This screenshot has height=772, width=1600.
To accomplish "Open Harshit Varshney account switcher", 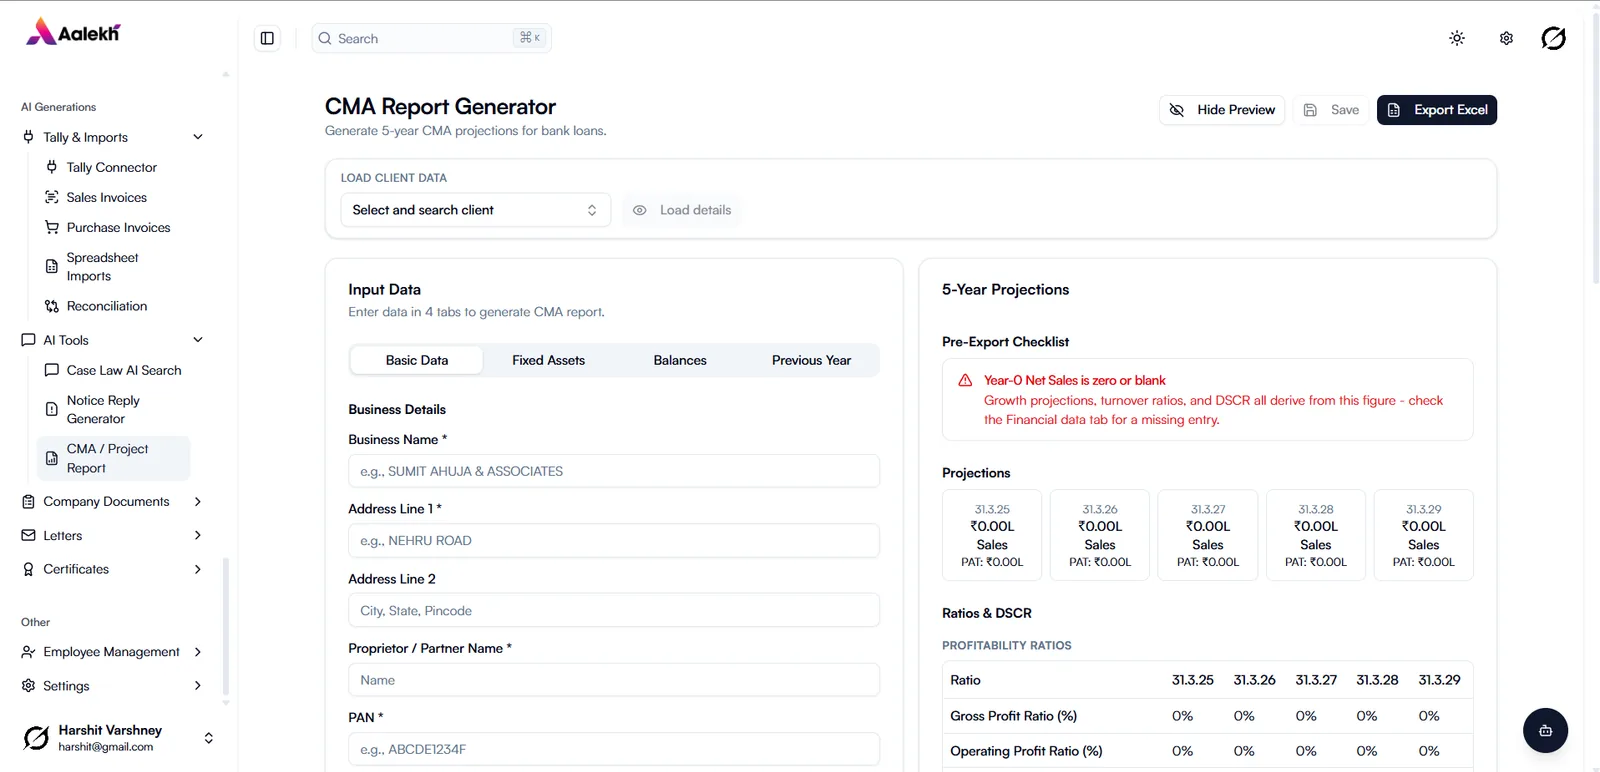I will (118, 738).
